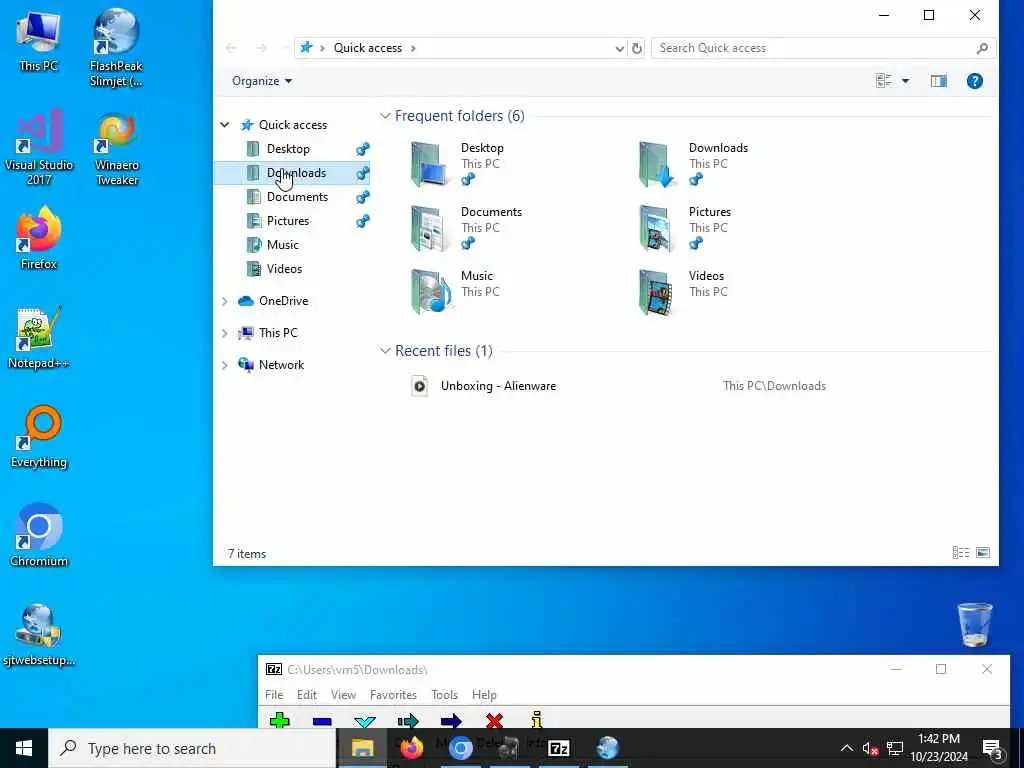Select the Chromium desktop shortcut
The height and width of the screenshot is (768, 1024).
(x=39, y=536)
